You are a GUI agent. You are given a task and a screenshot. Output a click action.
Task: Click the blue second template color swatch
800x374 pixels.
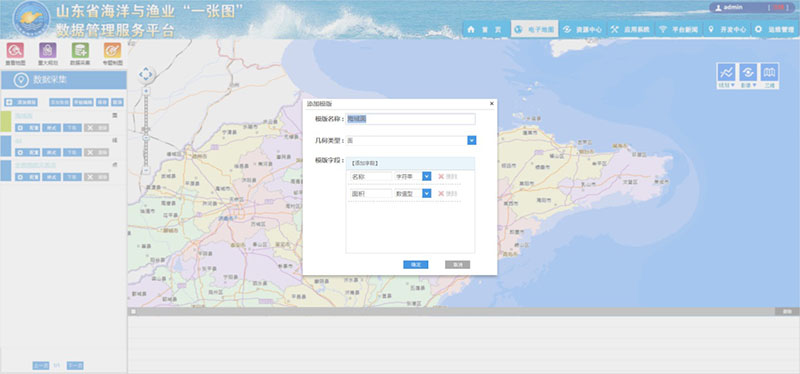coord(6,146)
